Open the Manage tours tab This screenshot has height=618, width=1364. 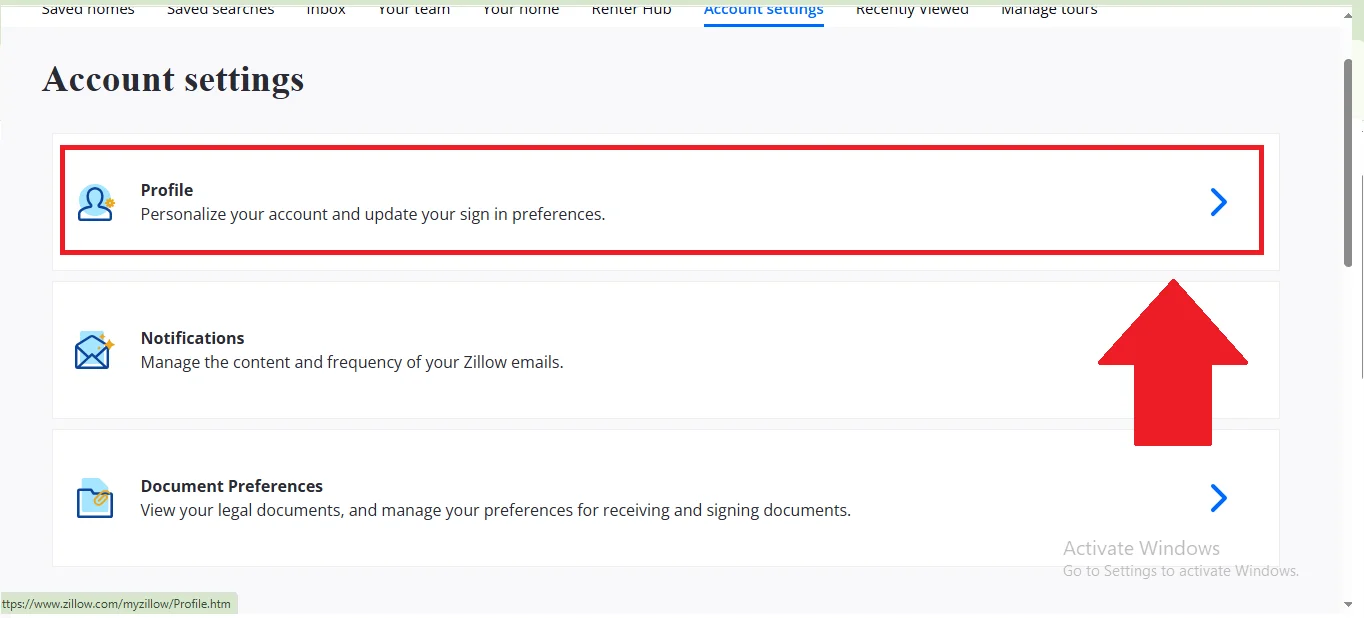[x=1049, y=9]
